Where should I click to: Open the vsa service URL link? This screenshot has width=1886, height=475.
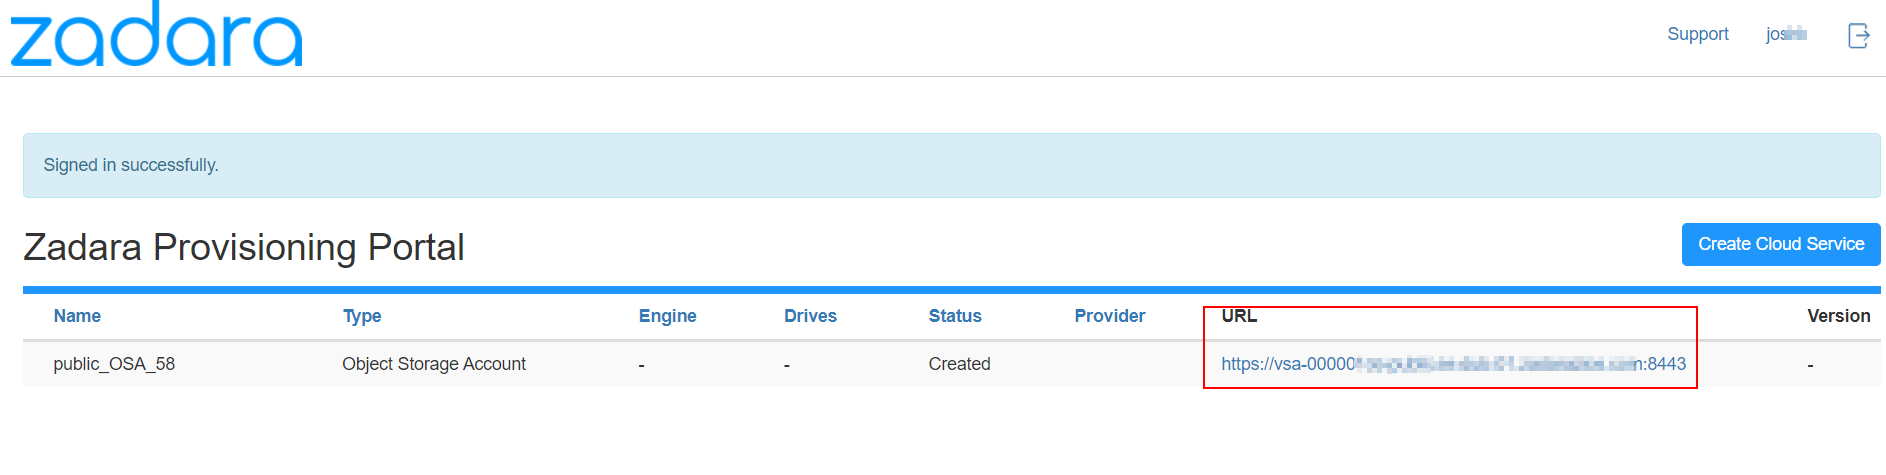[x=1453, y=364]
